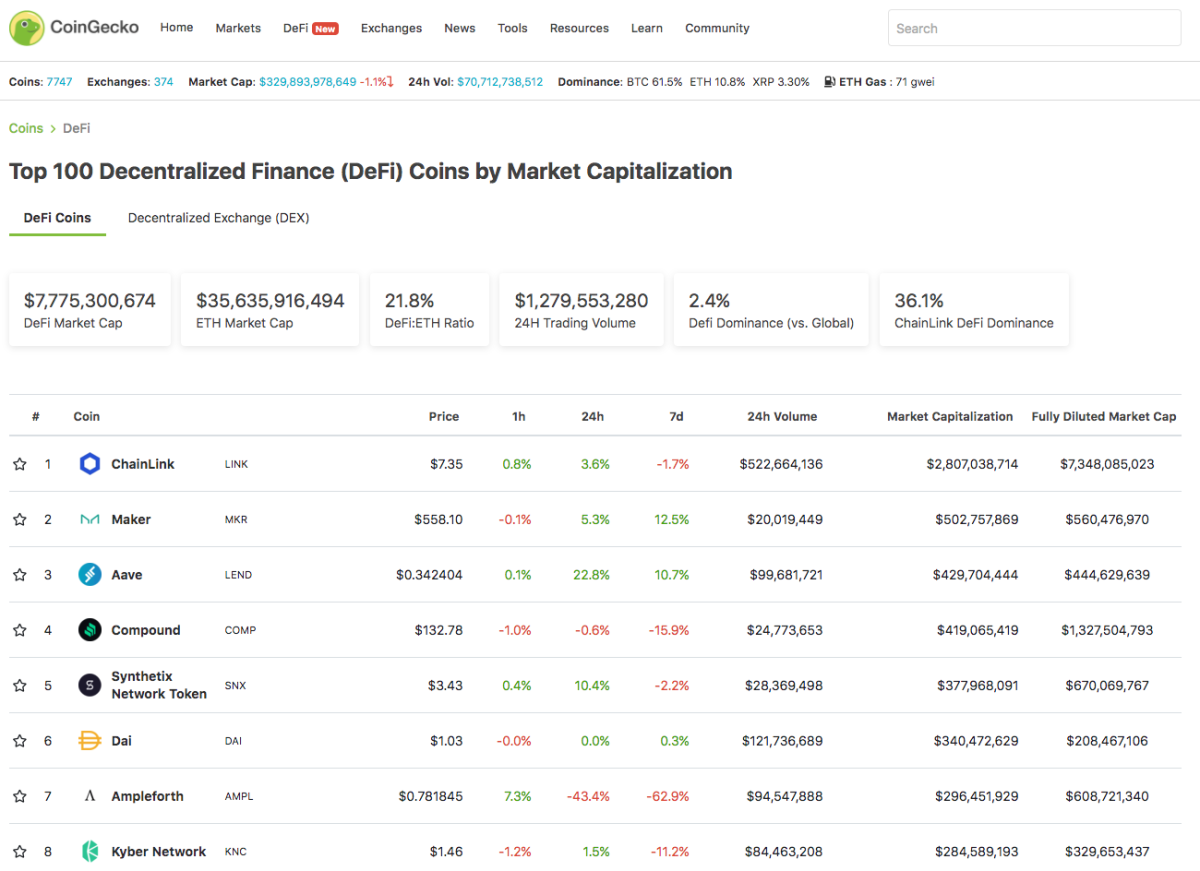Click the Maker coin icon
The image size is (1200, 871).
coord(90,520)
